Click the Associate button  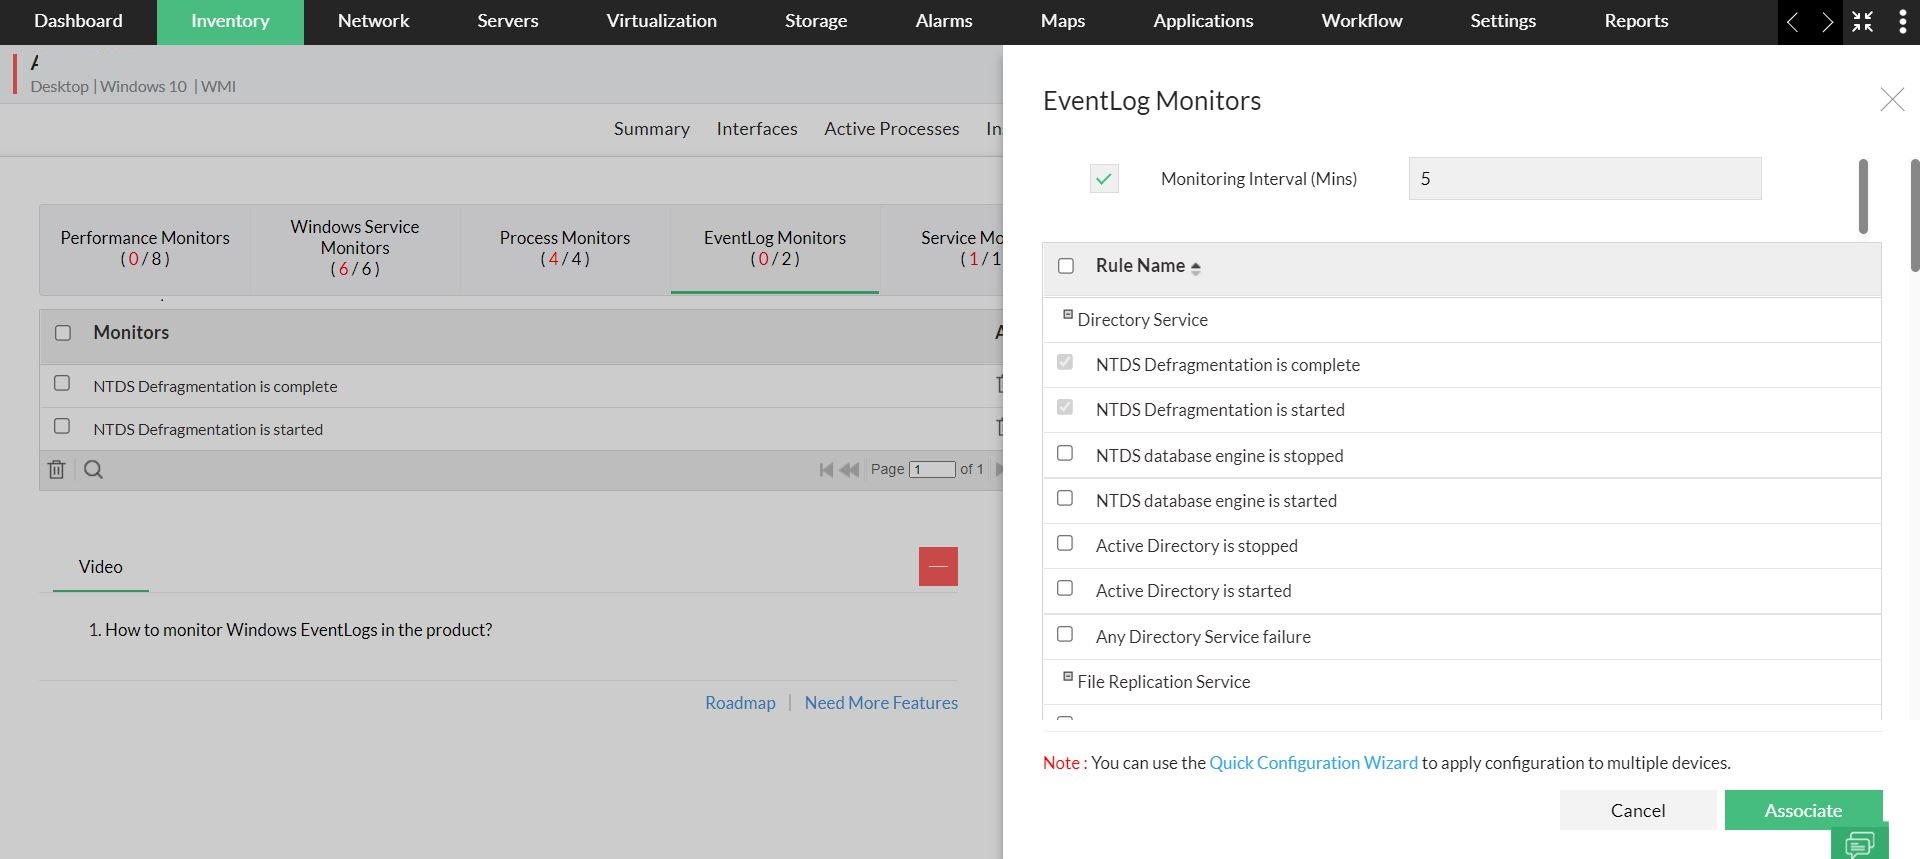pos(1802,810)
